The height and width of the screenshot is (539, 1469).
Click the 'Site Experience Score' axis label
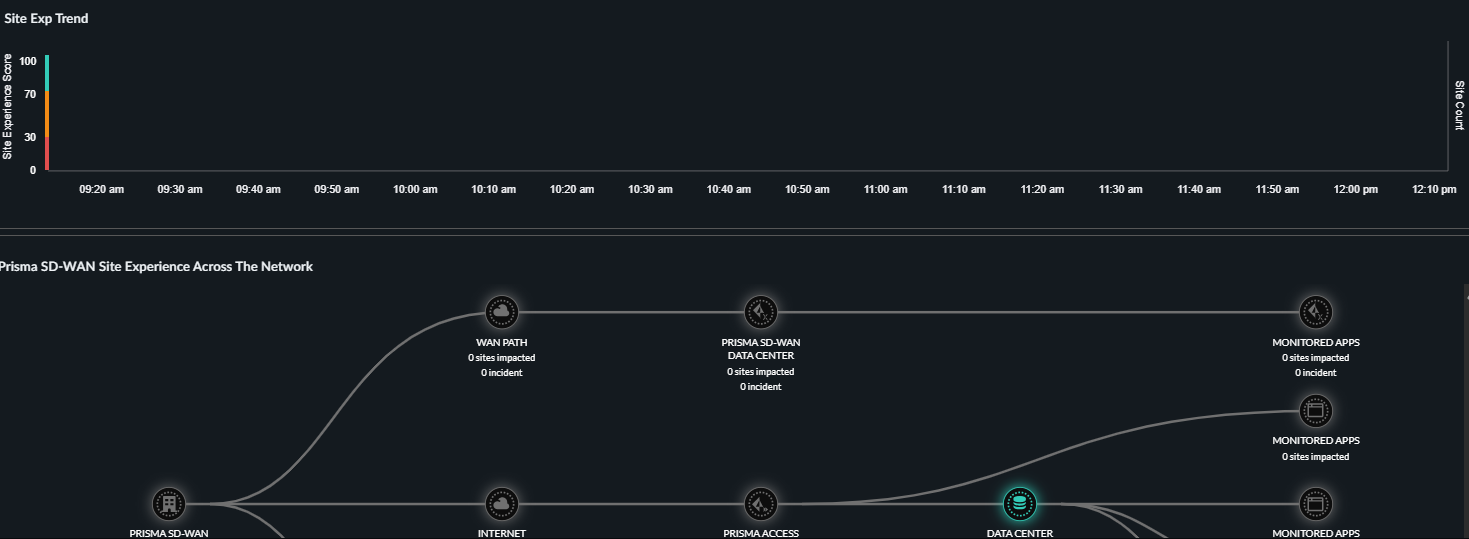tap(8, 106)
